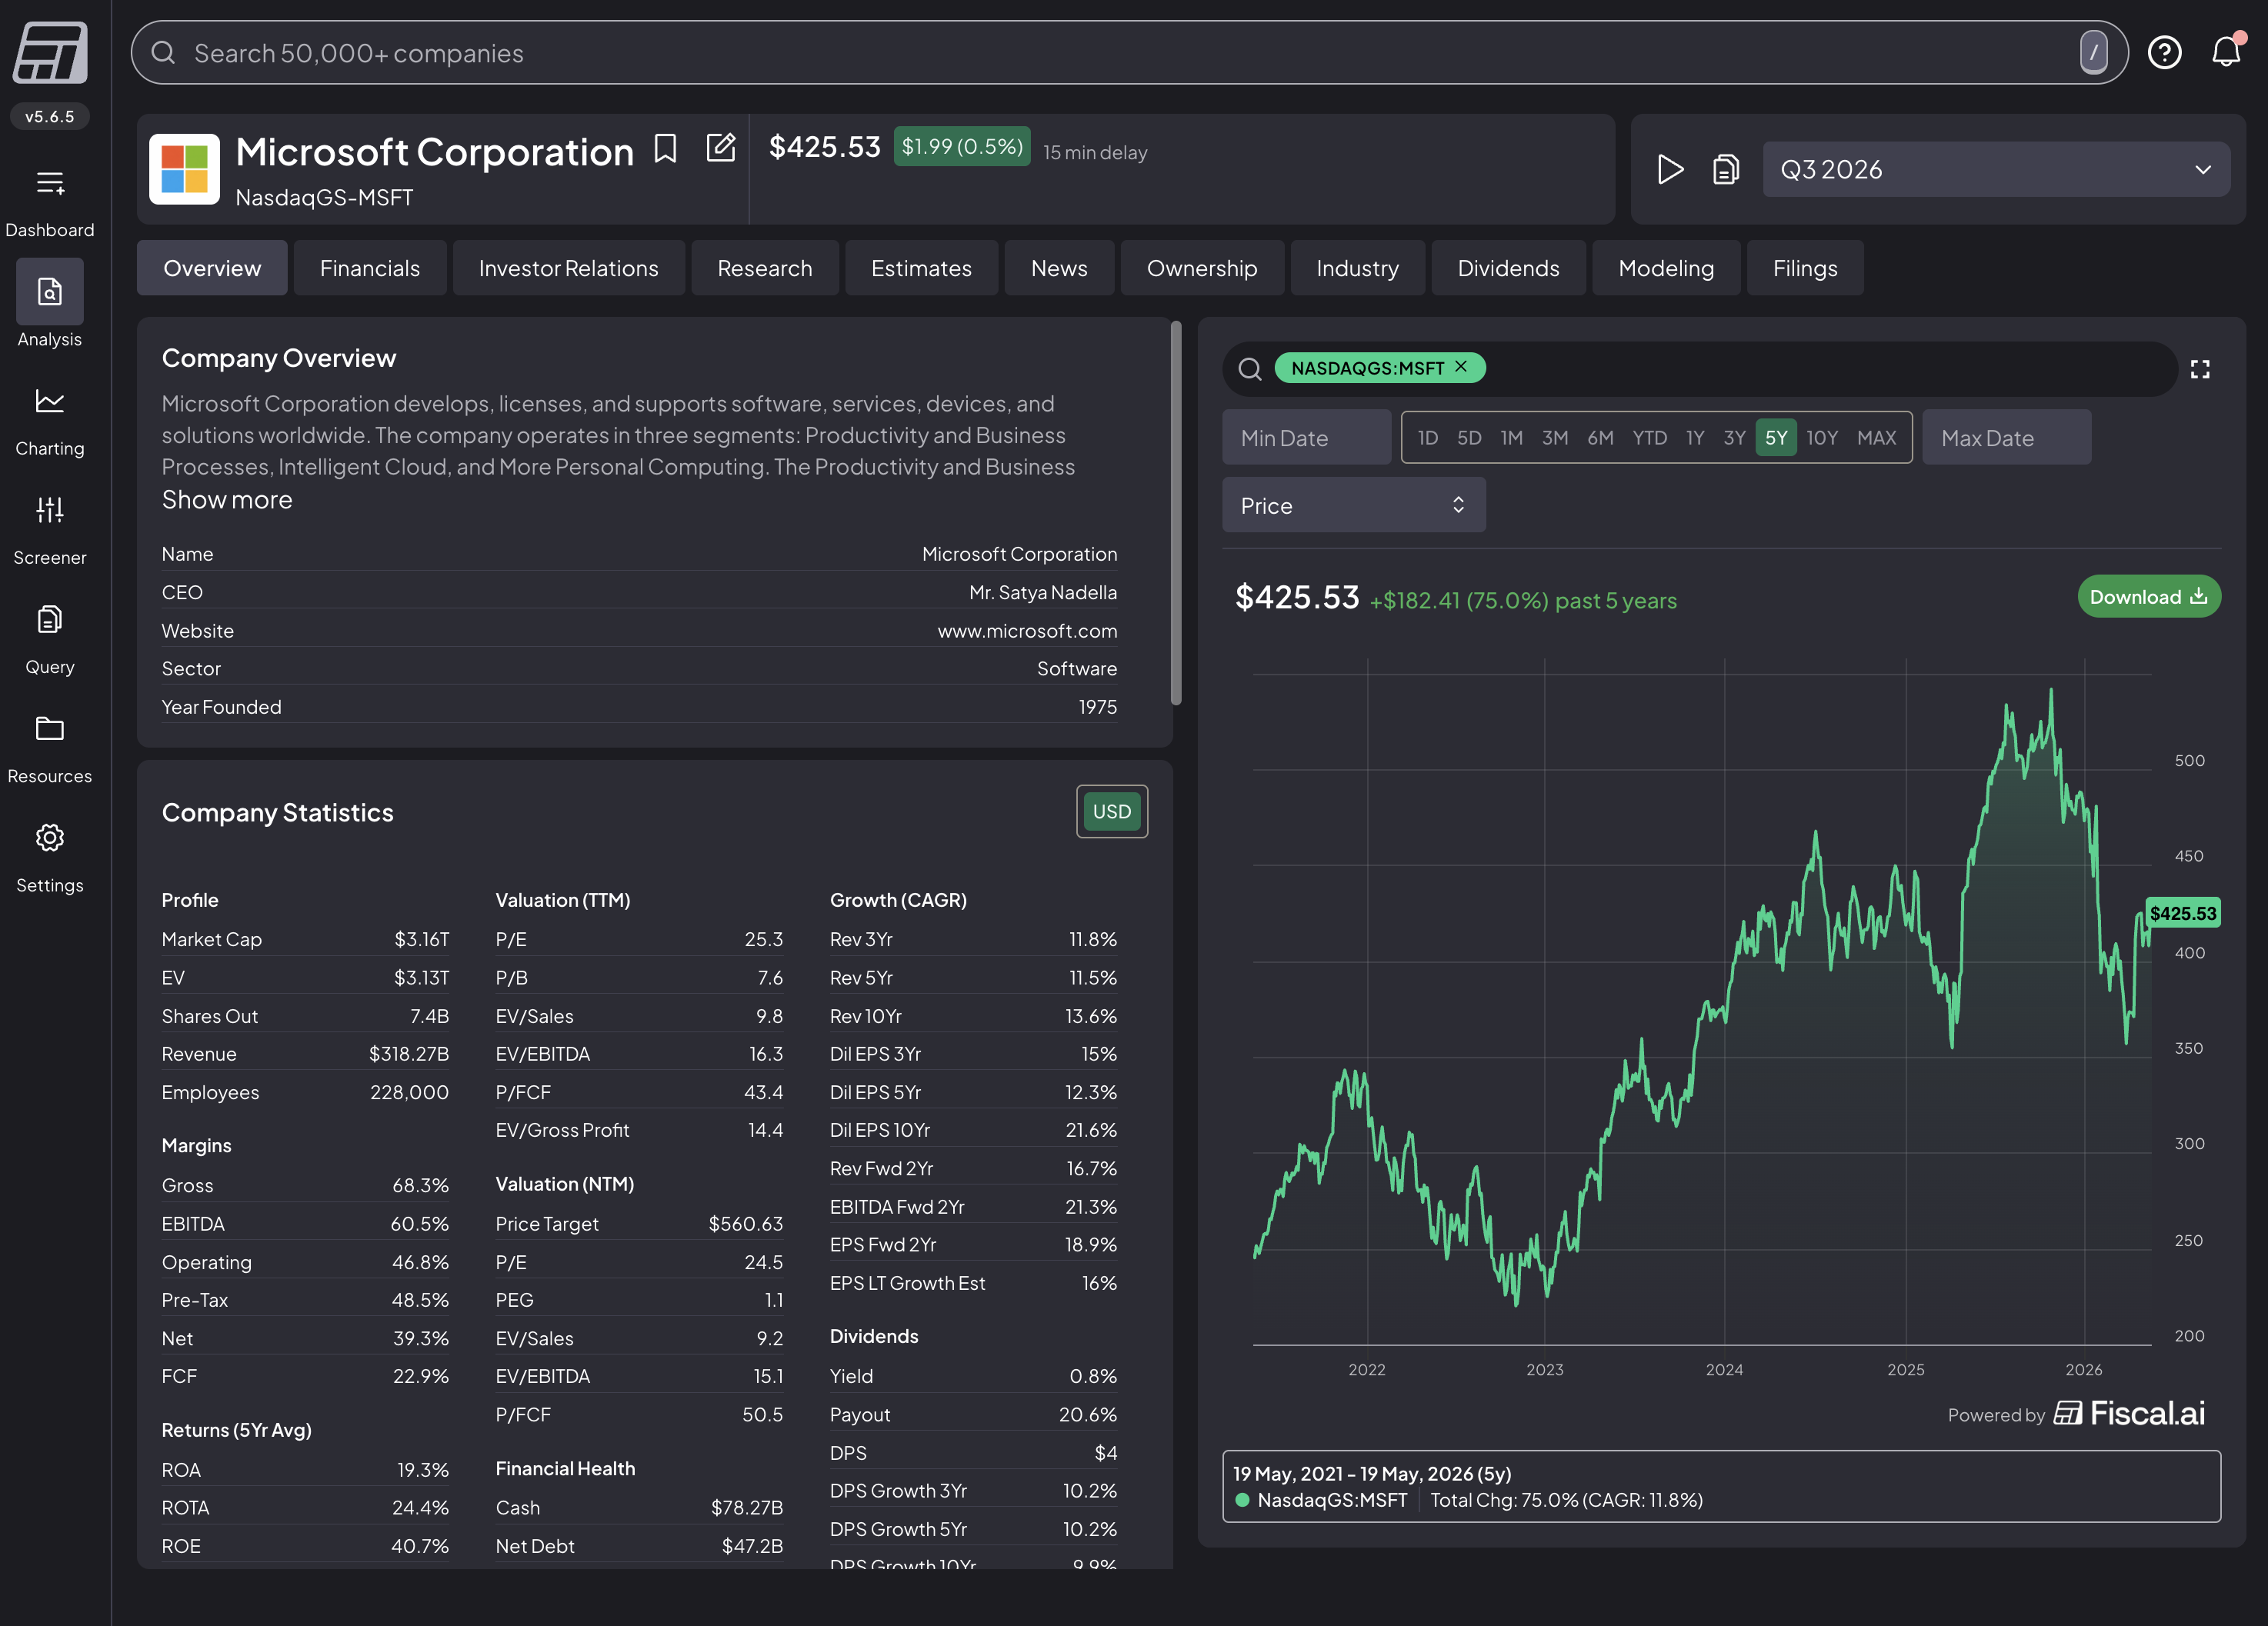Open the Dashboard sidebar icon
The image size is (2268, 1626).
coord(50,182)
